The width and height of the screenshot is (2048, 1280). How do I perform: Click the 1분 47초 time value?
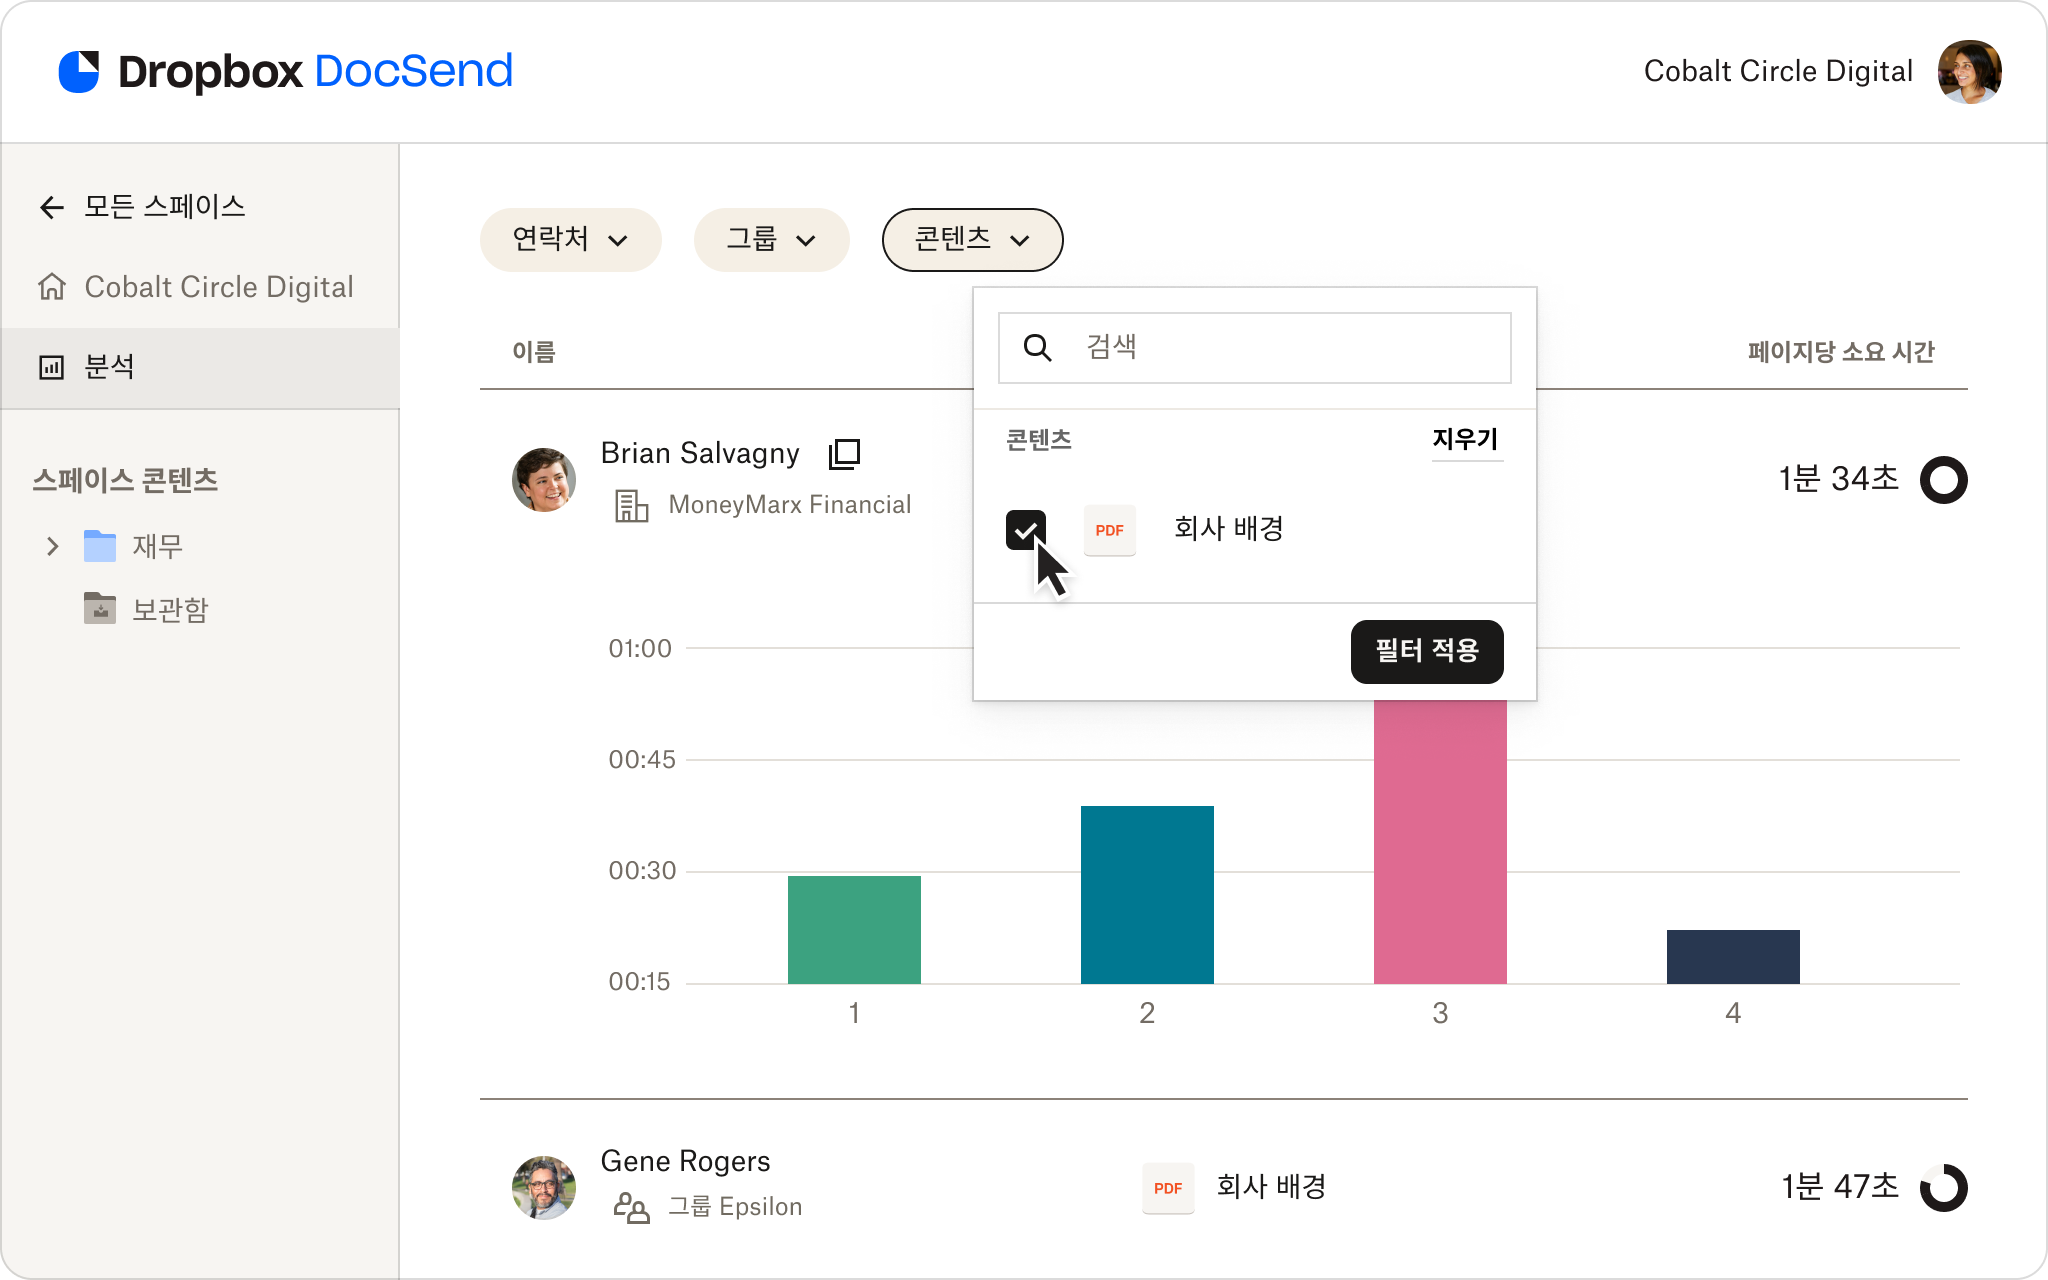point(1840,1187)
